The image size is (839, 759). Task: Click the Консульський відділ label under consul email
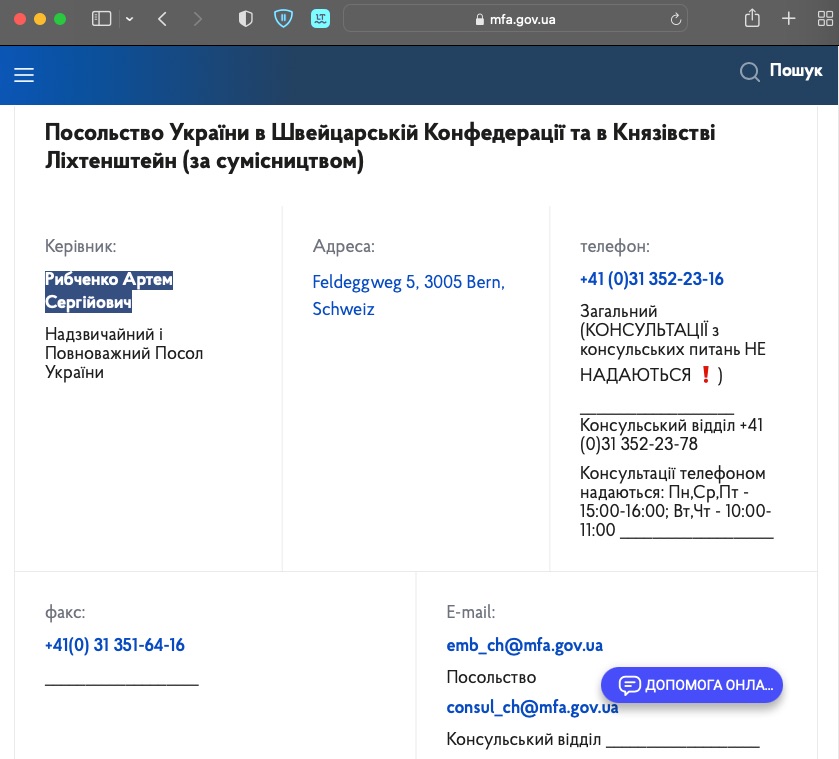coord(523,739)
